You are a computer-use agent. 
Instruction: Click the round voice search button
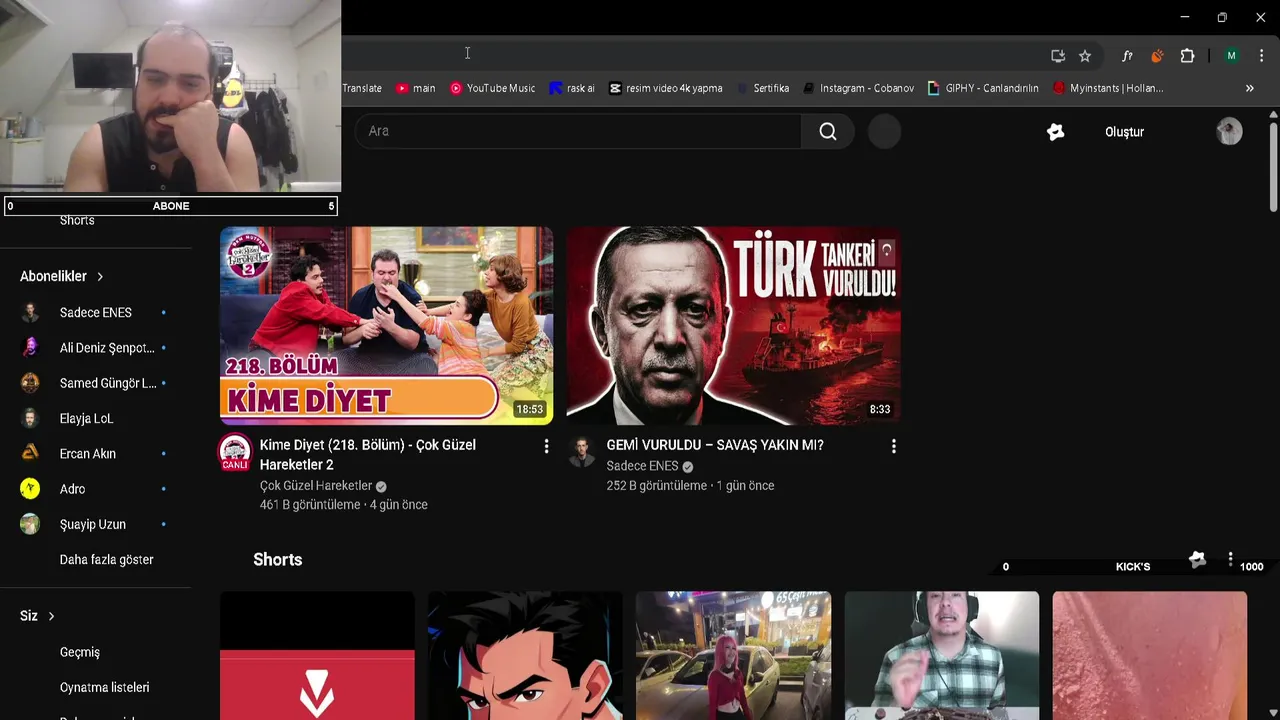884,131
